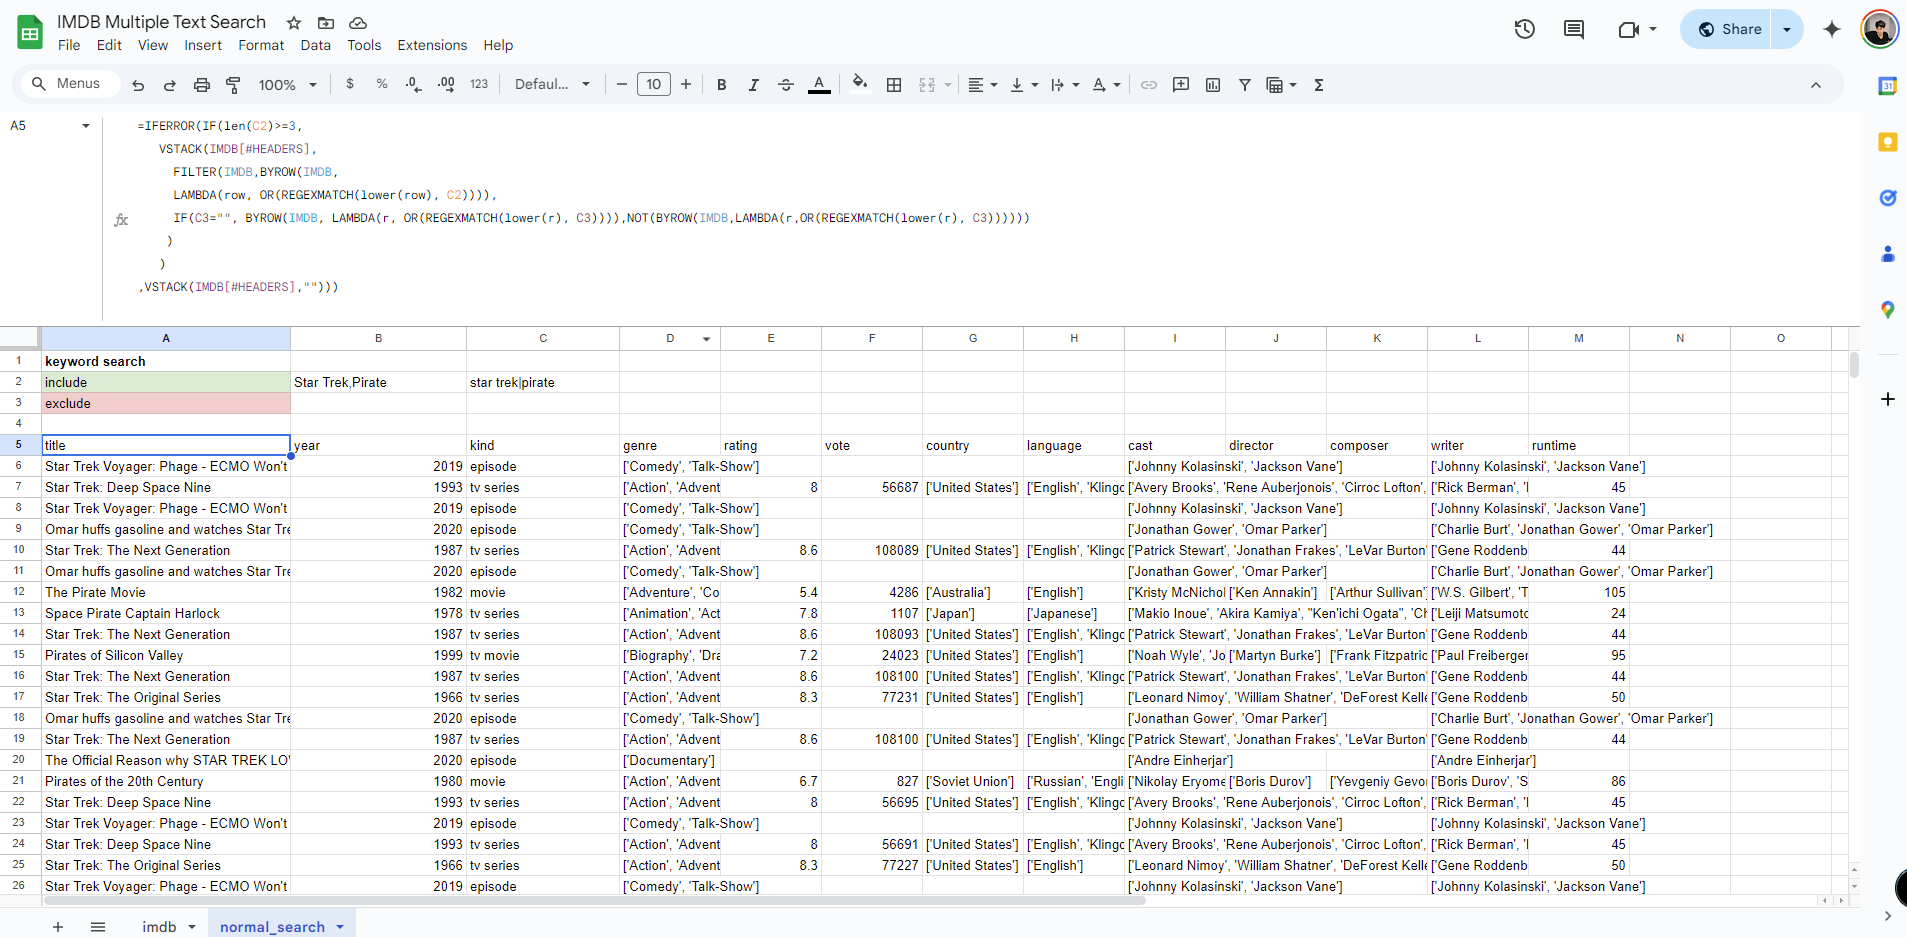Open Contacts side panel icon
This screenshot has height=937, width=1907.
(1888, 254)
